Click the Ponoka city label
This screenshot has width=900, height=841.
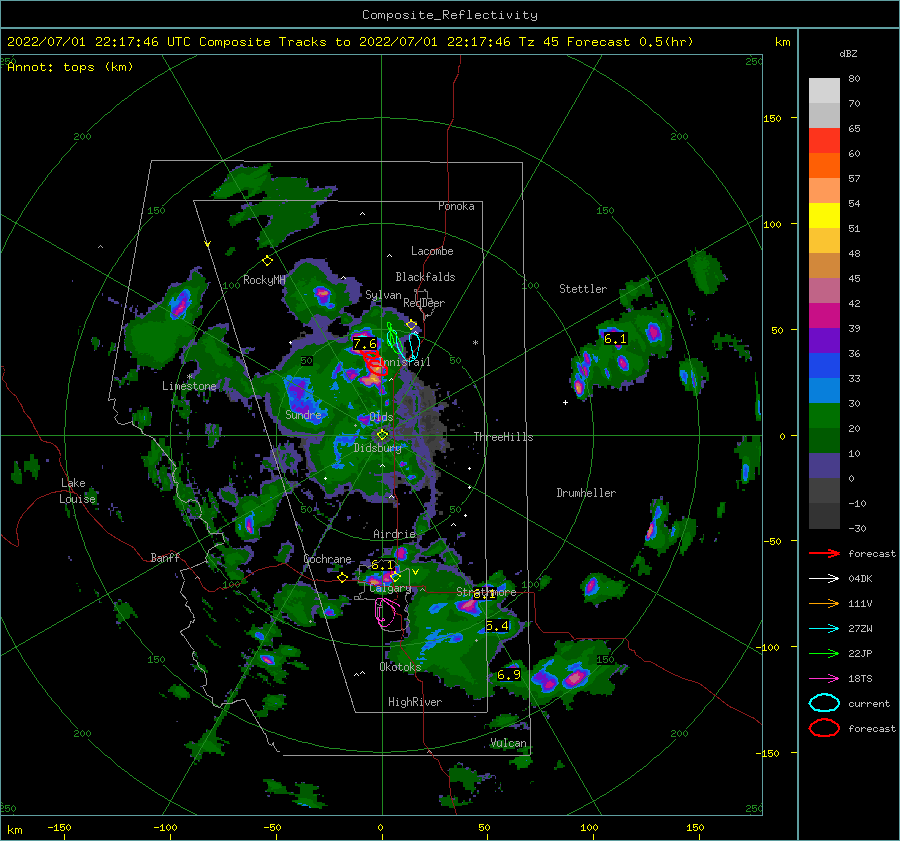pyautogui.click(x=456, y=206)
